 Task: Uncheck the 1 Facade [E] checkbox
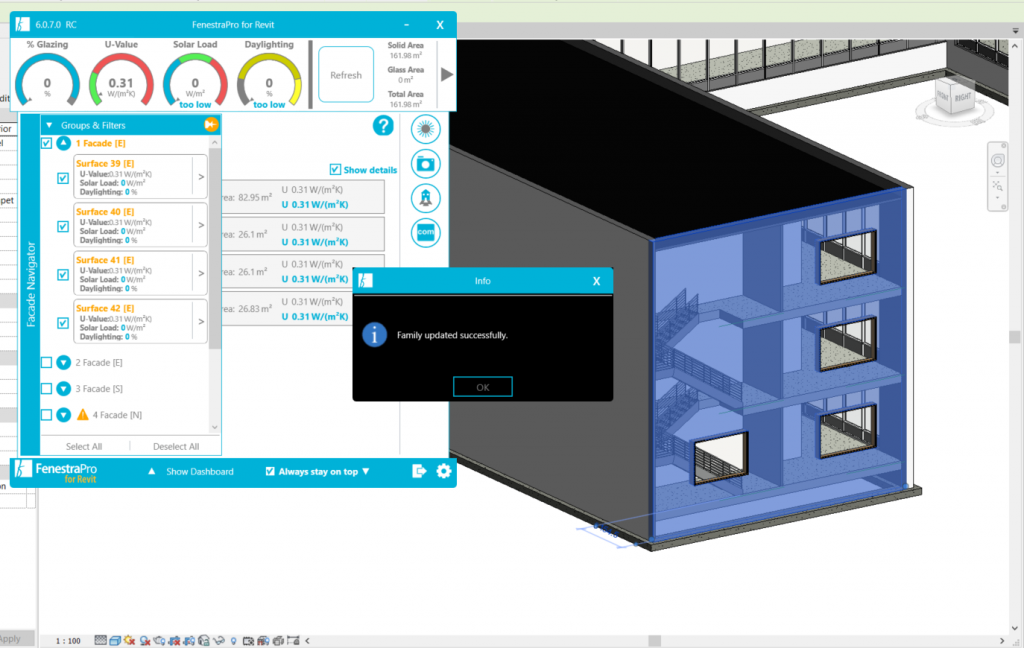pyautogui.click(x=46, y=143)
